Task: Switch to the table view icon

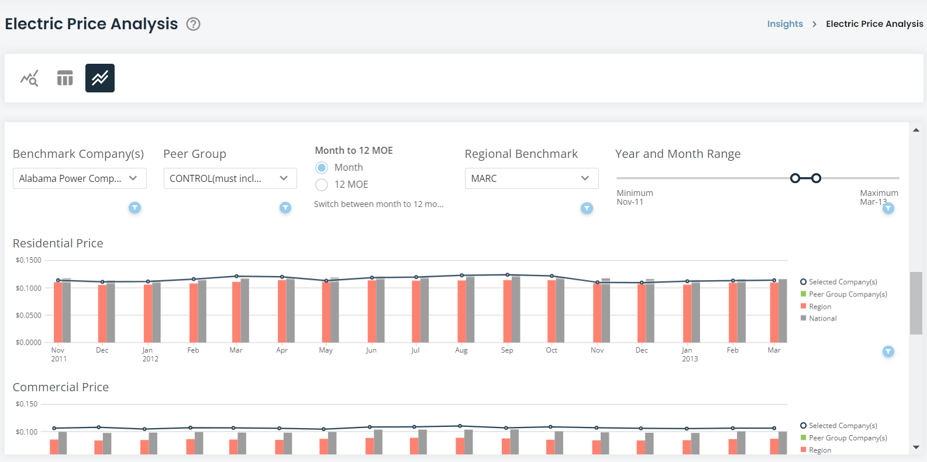Action: coord(64,78)
